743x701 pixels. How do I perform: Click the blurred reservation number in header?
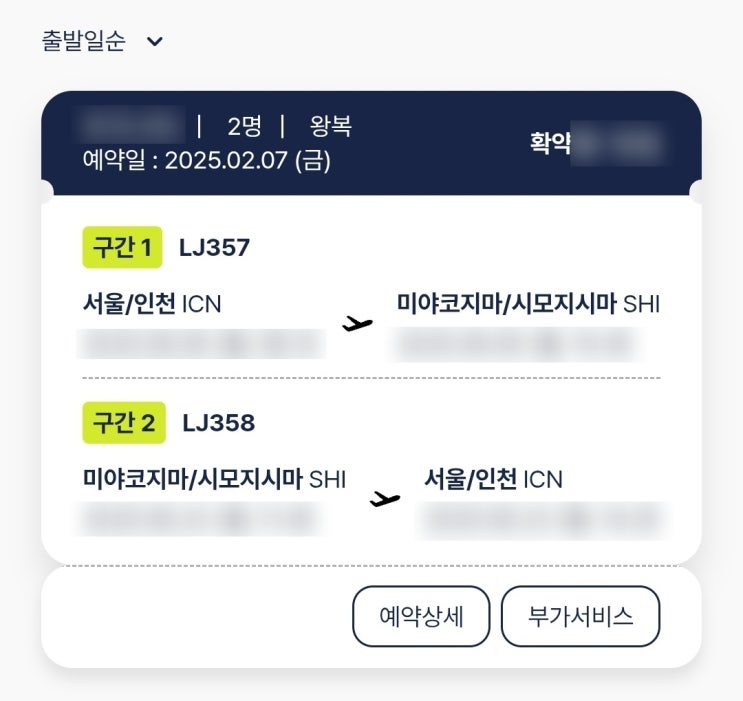[x=131, y=125]
